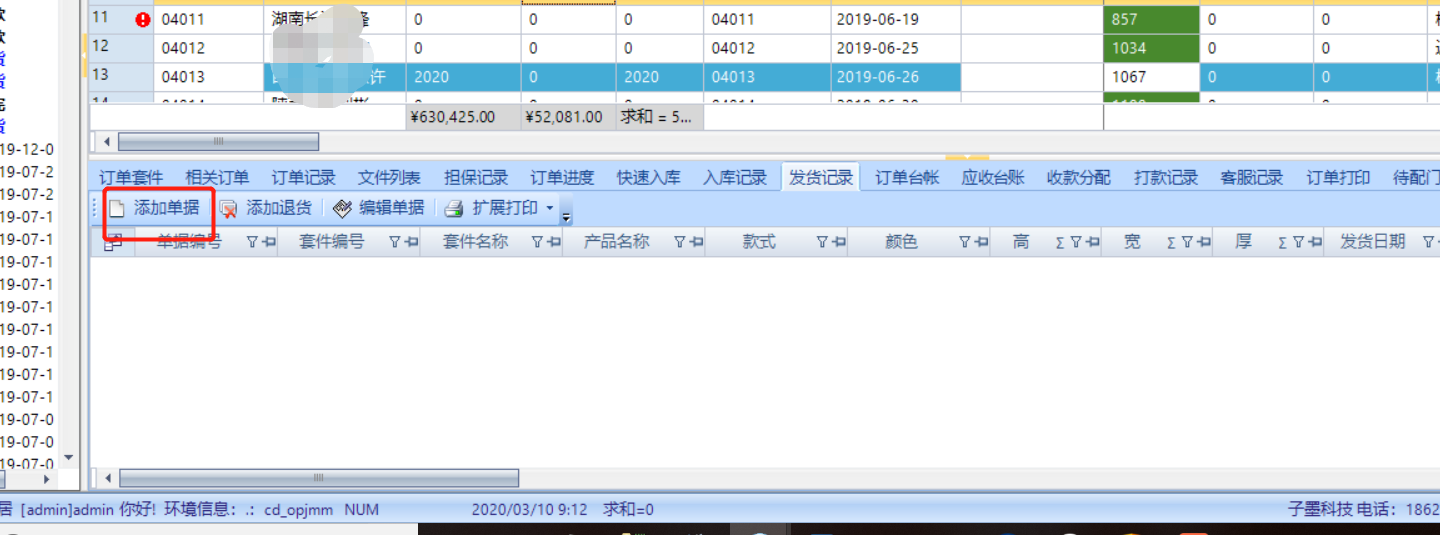This screenshot has width=1440, height=535.
Task: Click the 发货日期 column header
Action: 1372,242
